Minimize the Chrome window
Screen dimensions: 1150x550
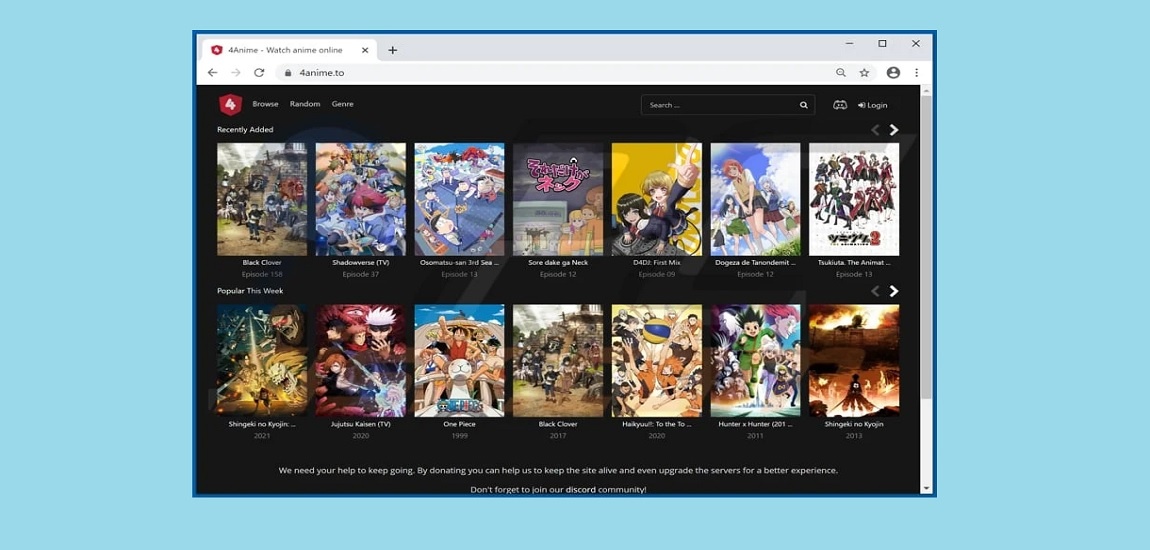(x=849, y=44)
